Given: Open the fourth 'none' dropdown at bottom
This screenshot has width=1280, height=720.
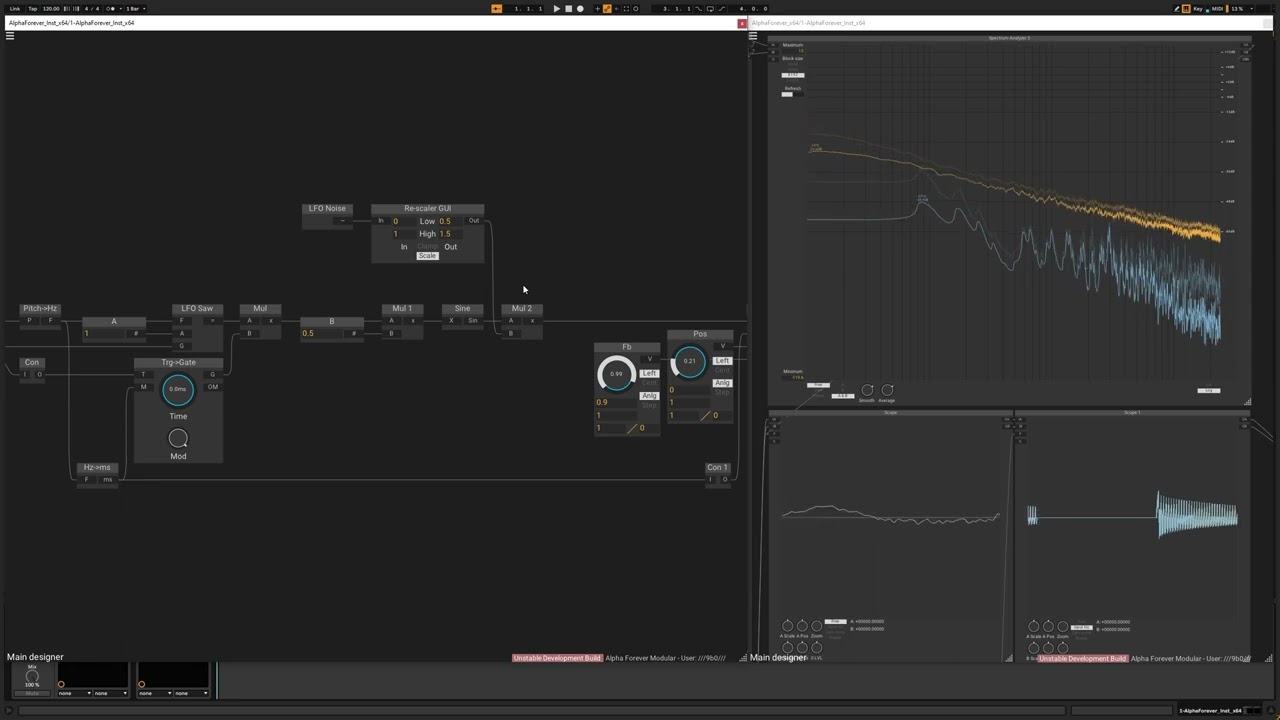Looking at the screenshot, I should tap(191, 693).
